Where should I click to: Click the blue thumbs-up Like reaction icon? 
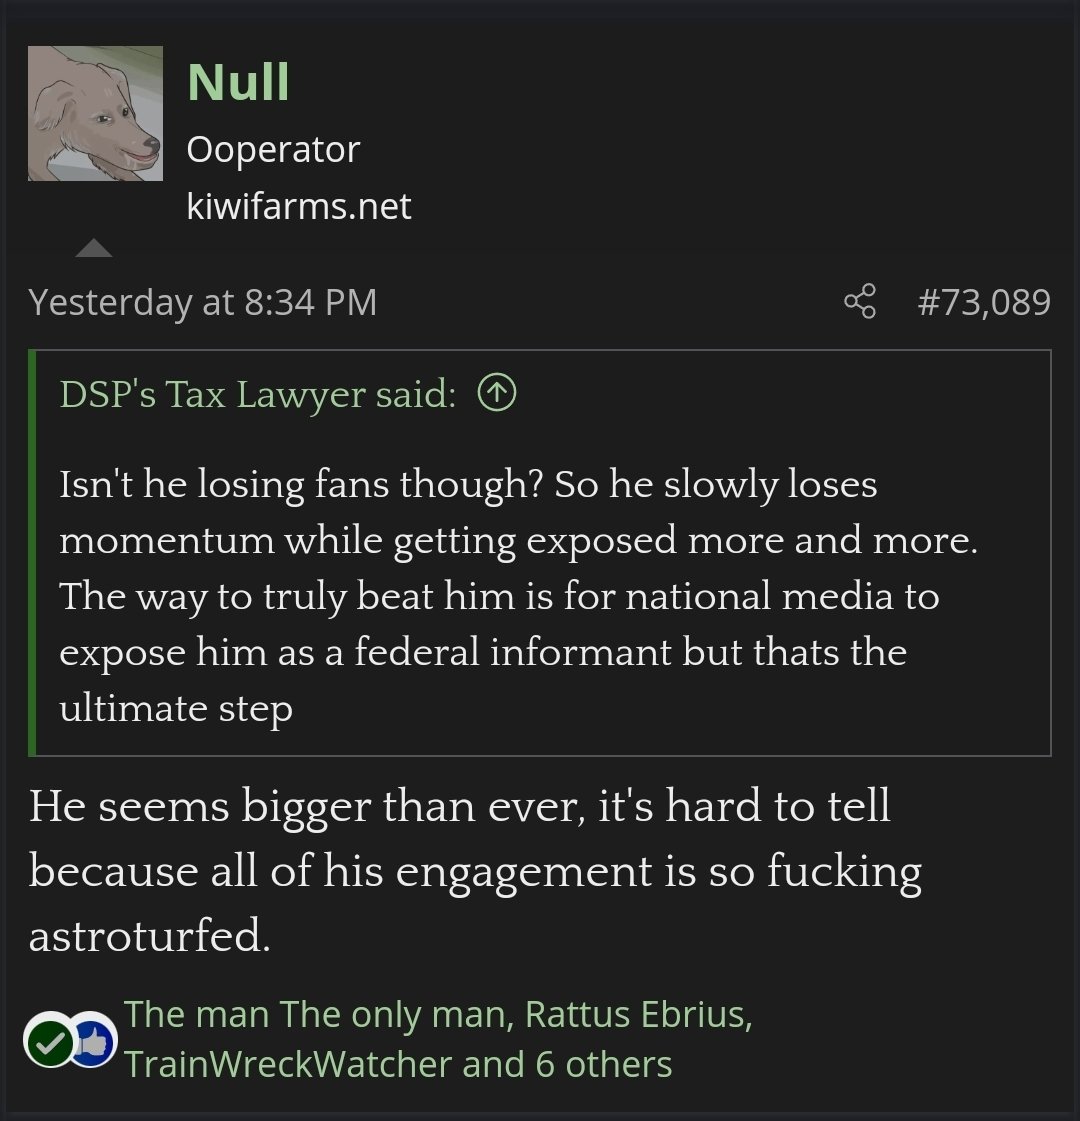(x=94, y=1040)
